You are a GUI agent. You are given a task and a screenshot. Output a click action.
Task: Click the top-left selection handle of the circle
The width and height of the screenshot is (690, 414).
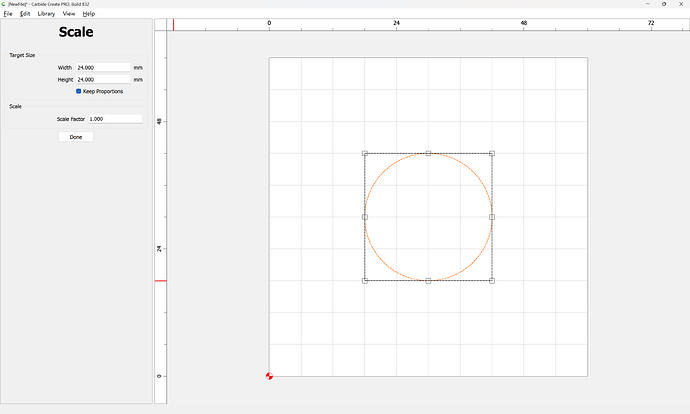click(365, 153)
